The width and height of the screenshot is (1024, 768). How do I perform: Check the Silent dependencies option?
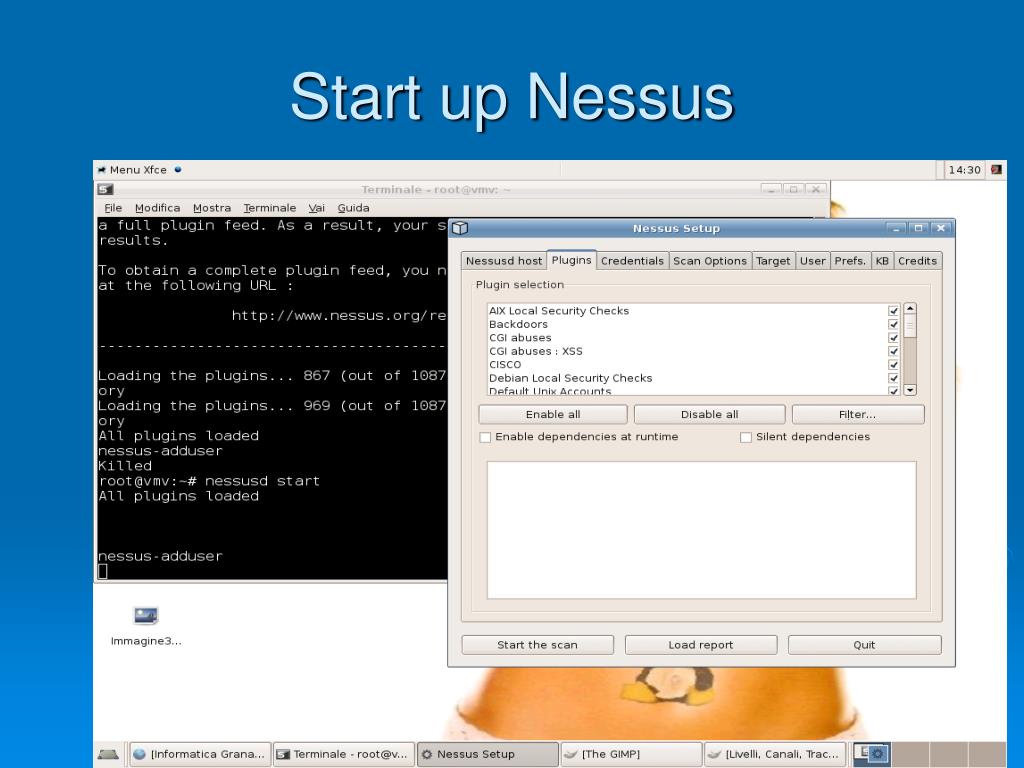click(x=746, y=438)
